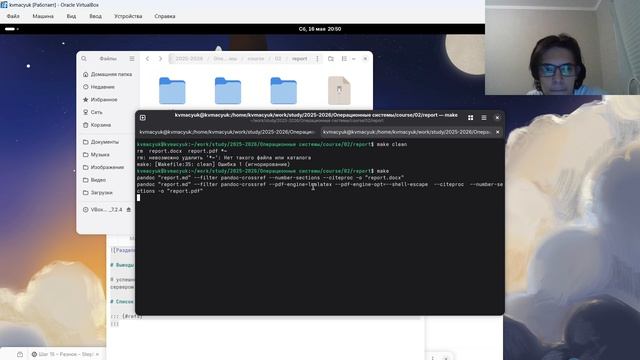Click the 02 path segment
Screen dimensions: 640x360
[278, 59]
